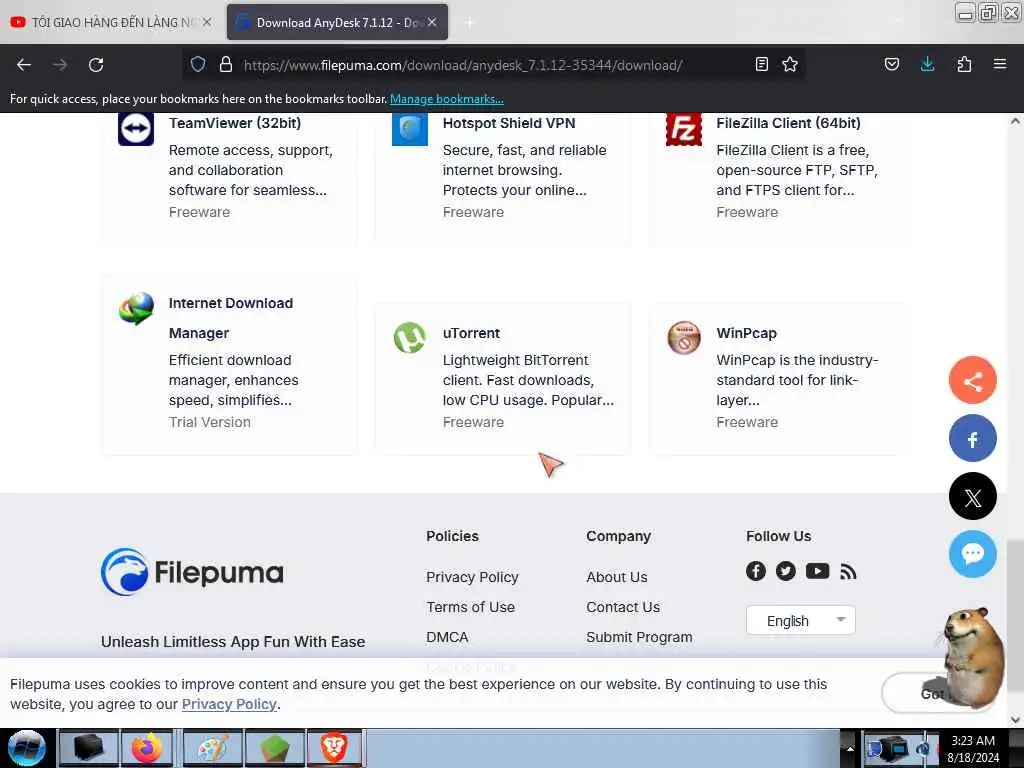This screenshot has width=1024, height=768.
Task: Close the YouTube tab
Action: click(207, 22)
